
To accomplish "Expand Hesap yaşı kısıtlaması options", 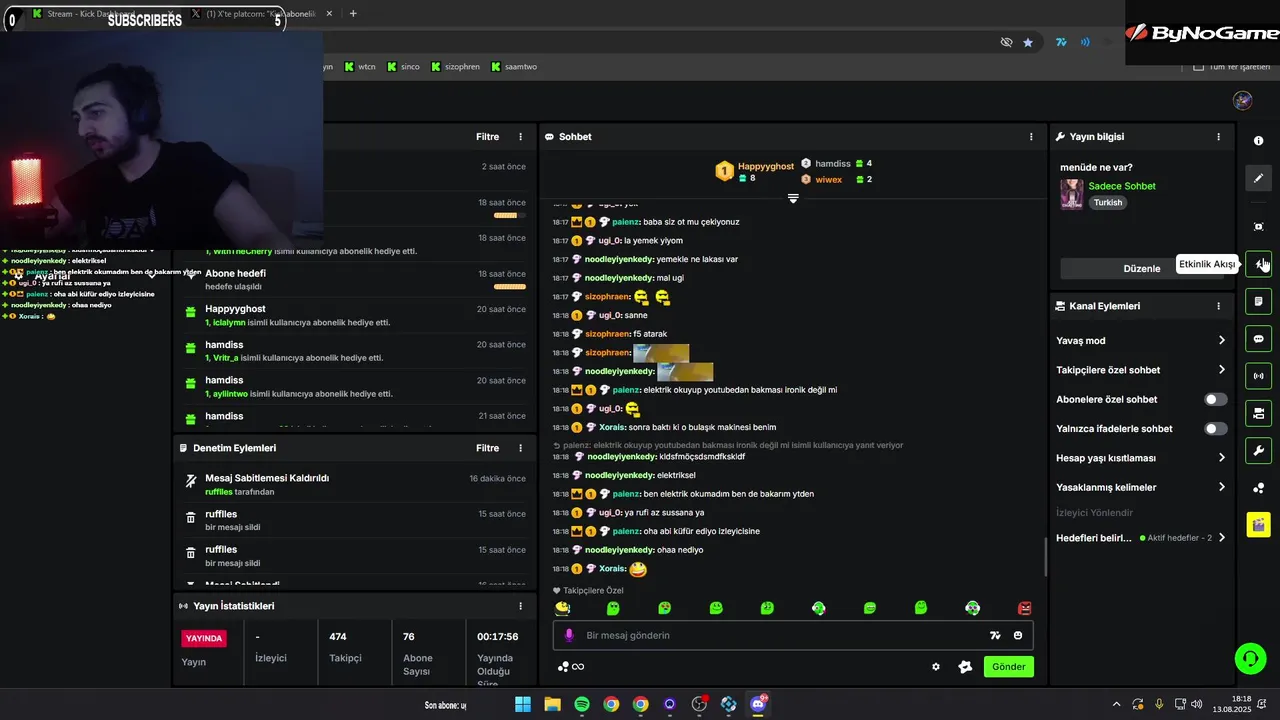I will point(1141,458).
